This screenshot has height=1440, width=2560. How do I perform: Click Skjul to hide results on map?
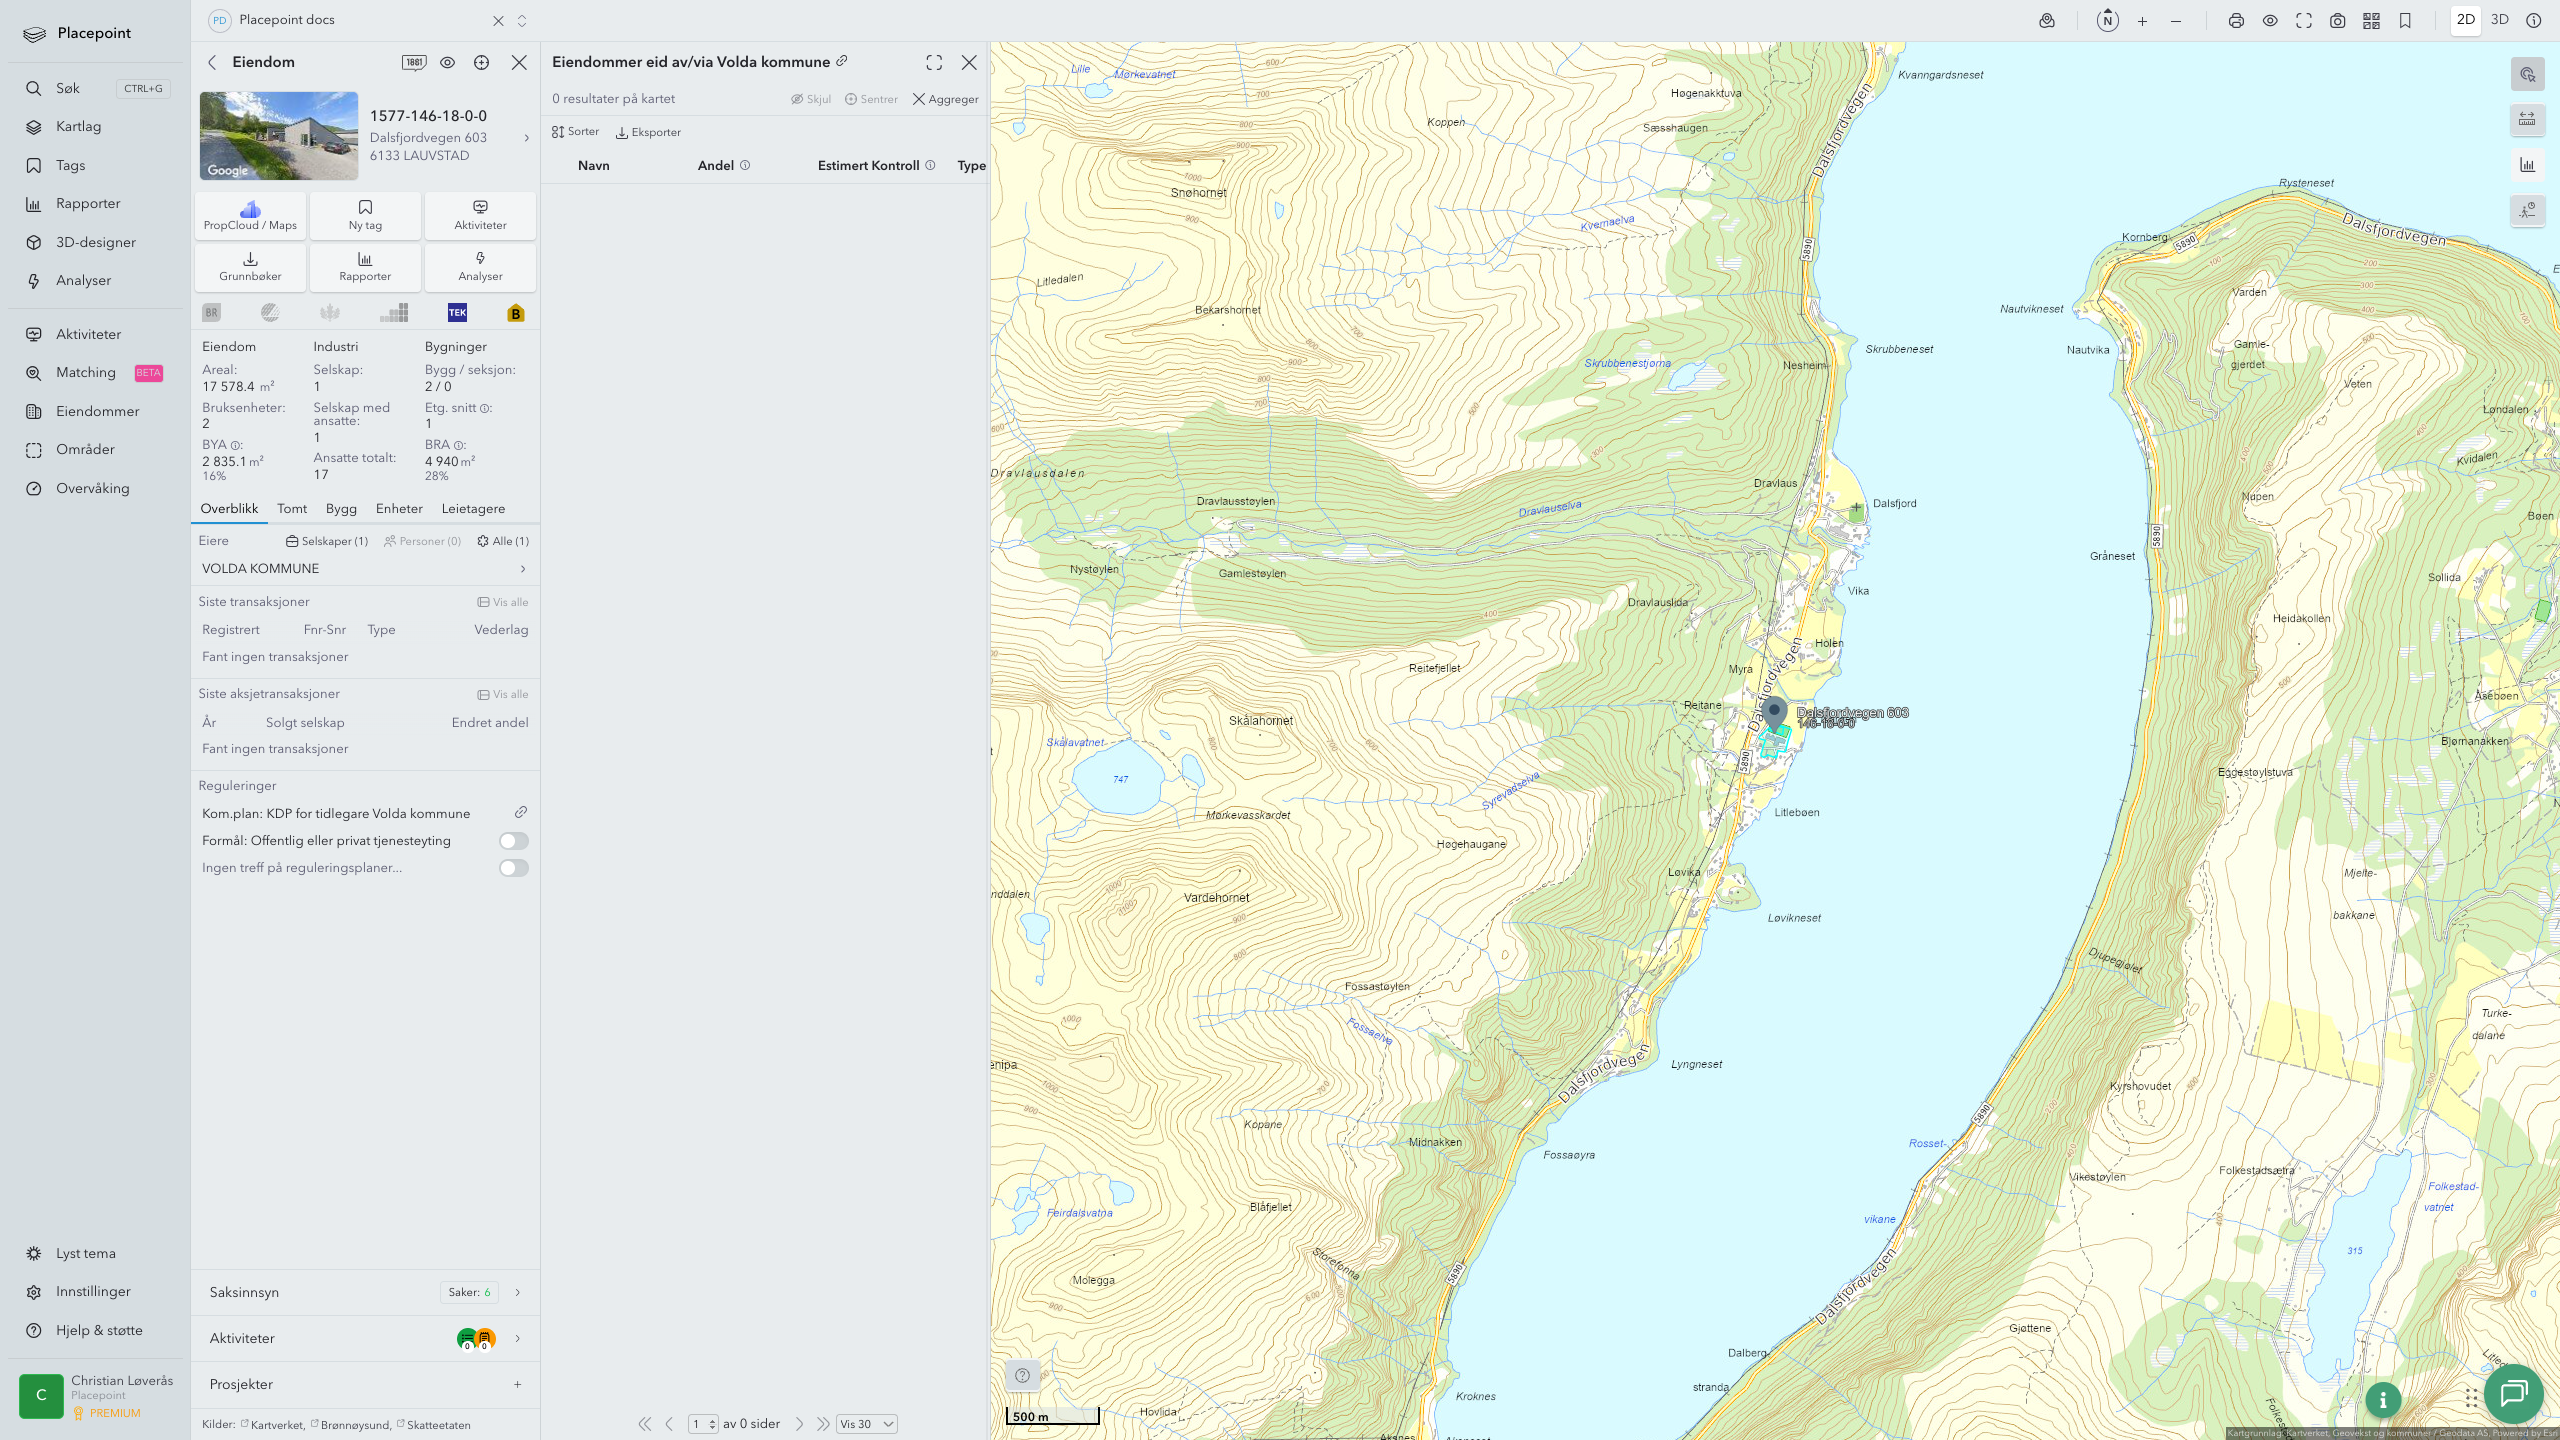[811, 99]
